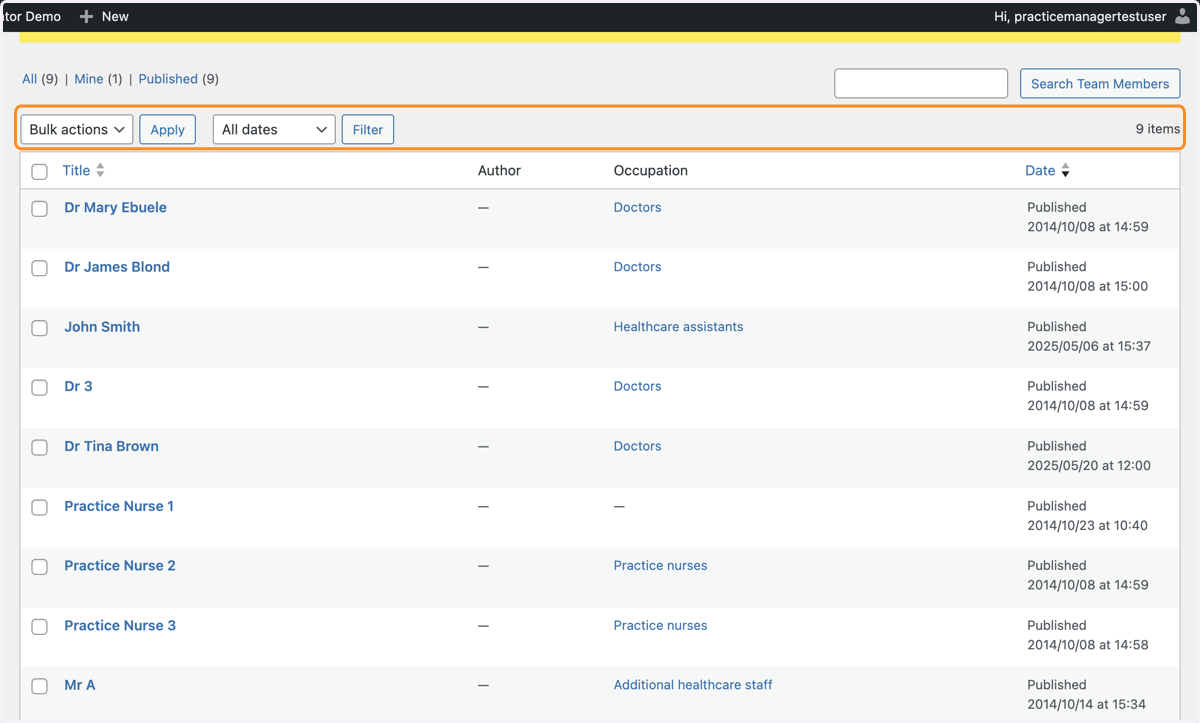Open Practice Nurse 1 entry

(x=119, y=506)
